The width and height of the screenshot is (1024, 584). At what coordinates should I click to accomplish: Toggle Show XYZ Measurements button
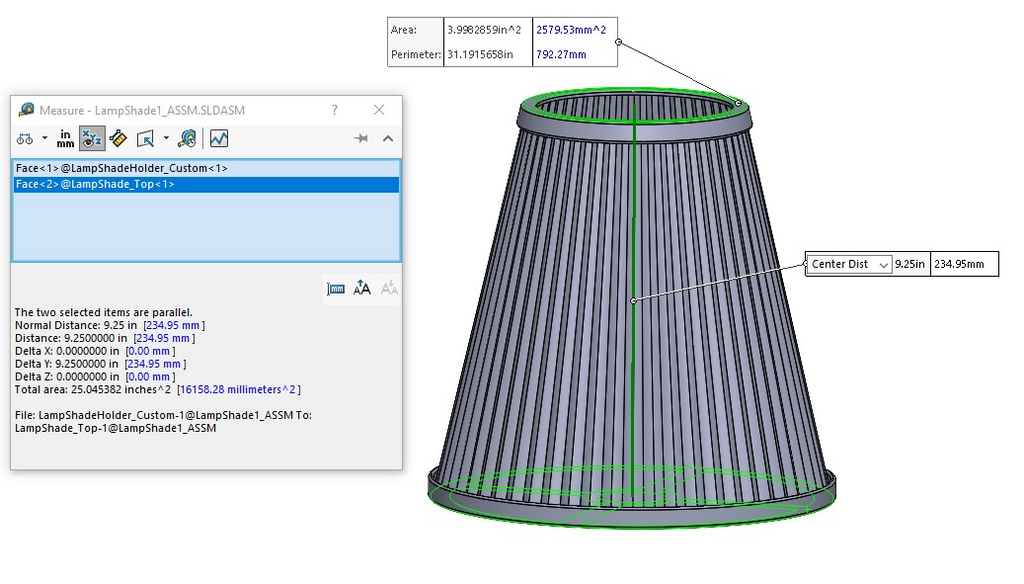pos(91,138)
